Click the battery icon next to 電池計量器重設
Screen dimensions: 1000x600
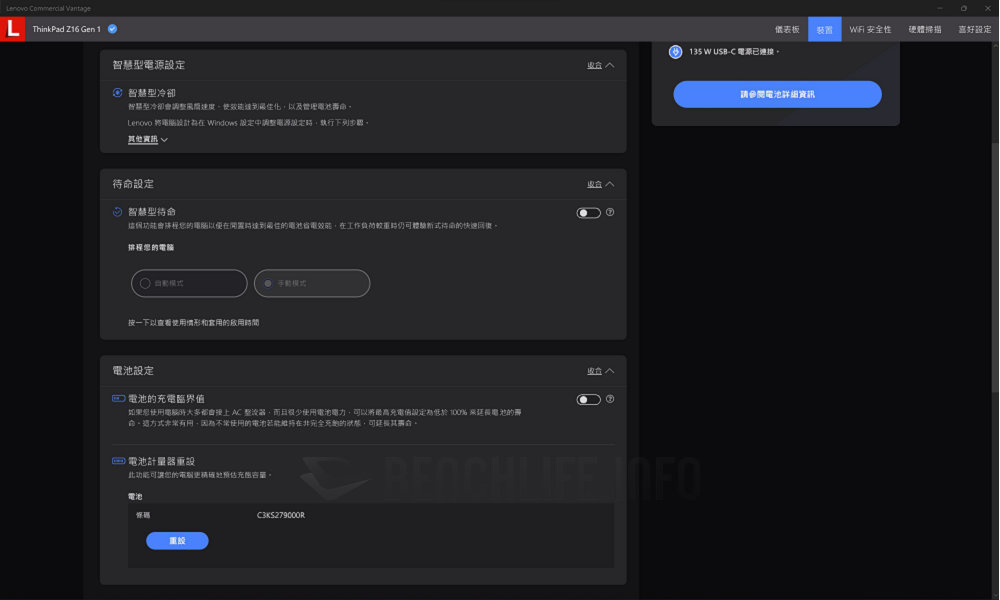pos(118,461)
